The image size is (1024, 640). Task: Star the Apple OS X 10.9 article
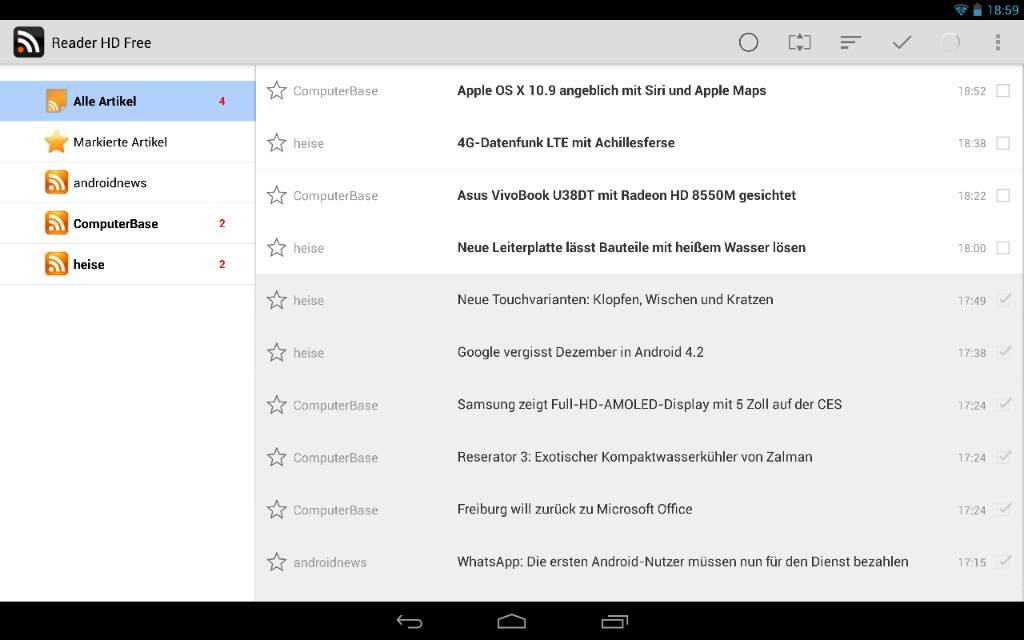[277, 90]
